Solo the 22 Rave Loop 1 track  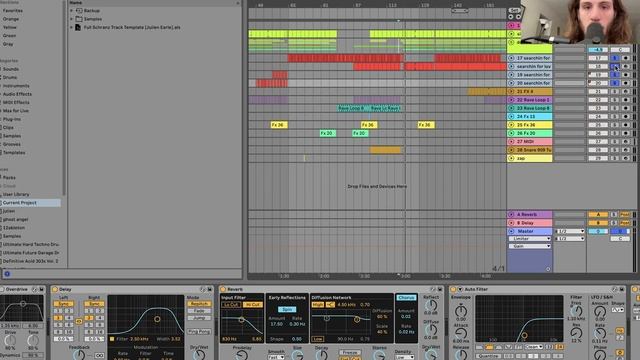tap(615, 100)
